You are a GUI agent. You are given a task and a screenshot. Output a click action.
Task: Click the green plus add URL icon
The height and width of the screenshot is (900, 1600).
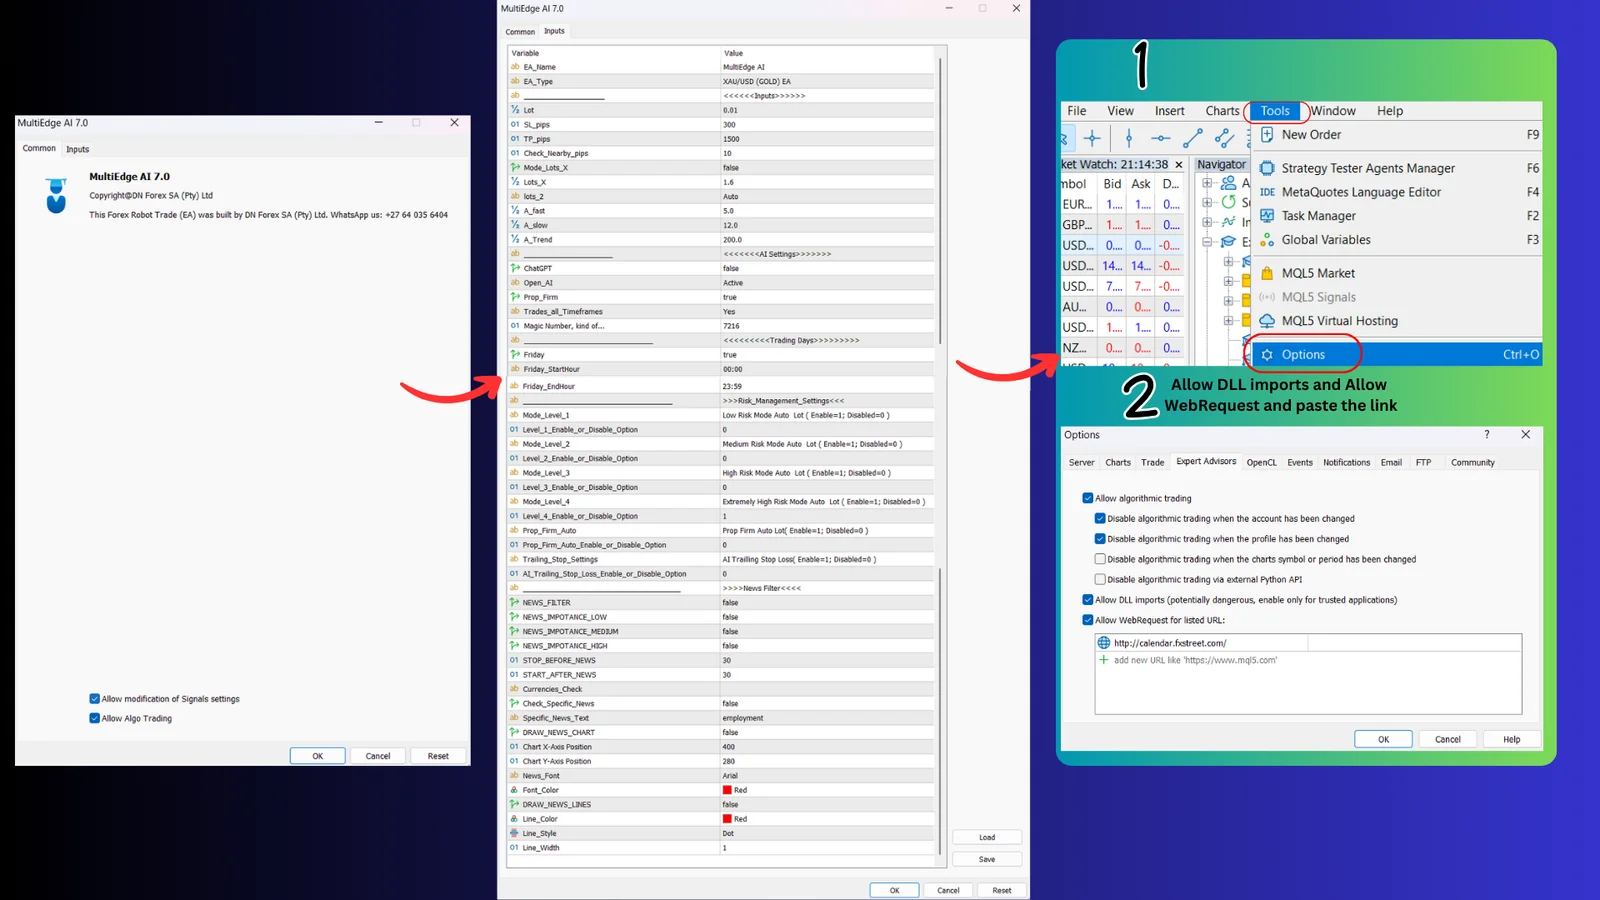tap(1104, 660)
